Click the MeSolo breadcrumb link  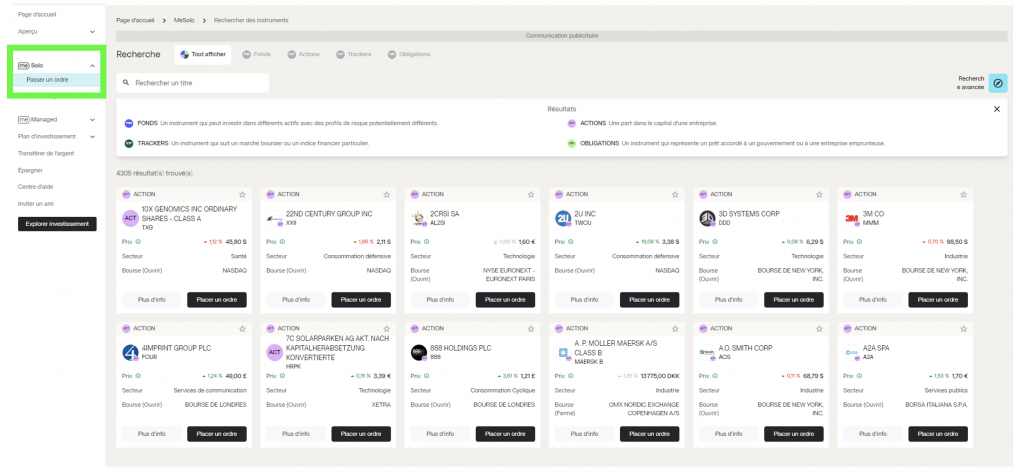(x=184, y=20)
